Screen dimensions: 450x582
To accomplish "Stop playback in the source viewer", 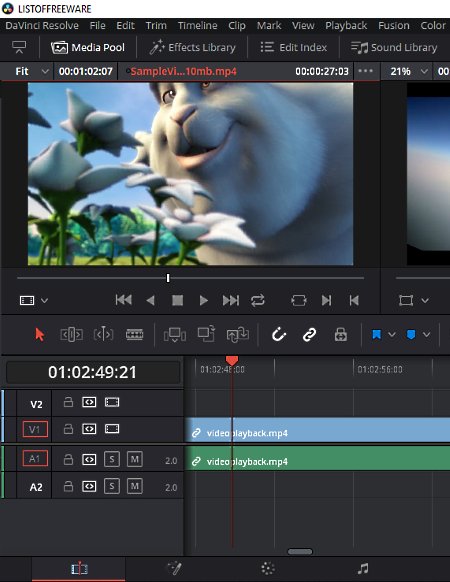I will [x=177, y=300].
